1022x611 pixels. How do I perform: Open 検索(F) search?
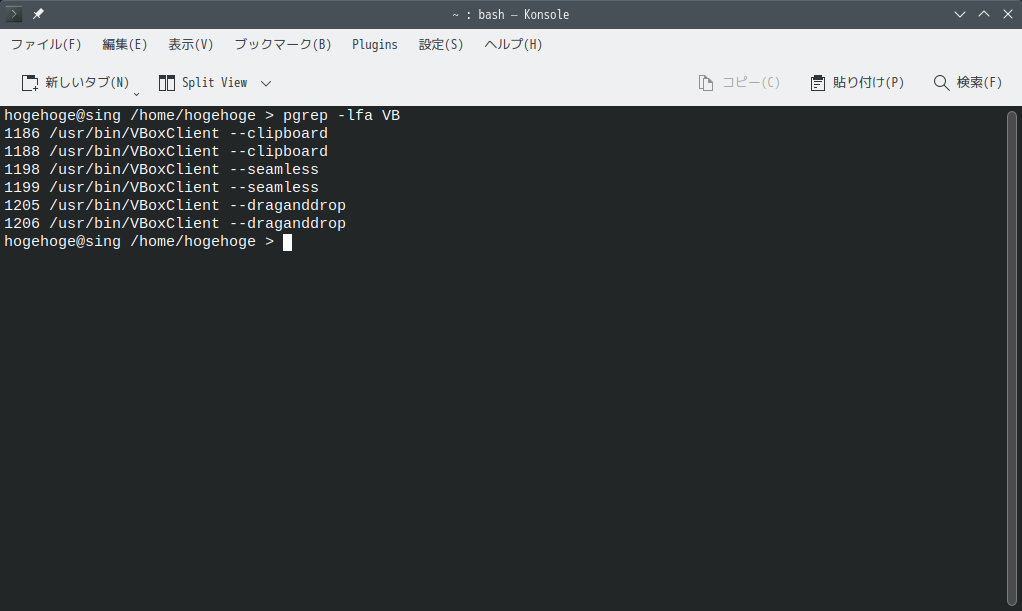(968, 83)
